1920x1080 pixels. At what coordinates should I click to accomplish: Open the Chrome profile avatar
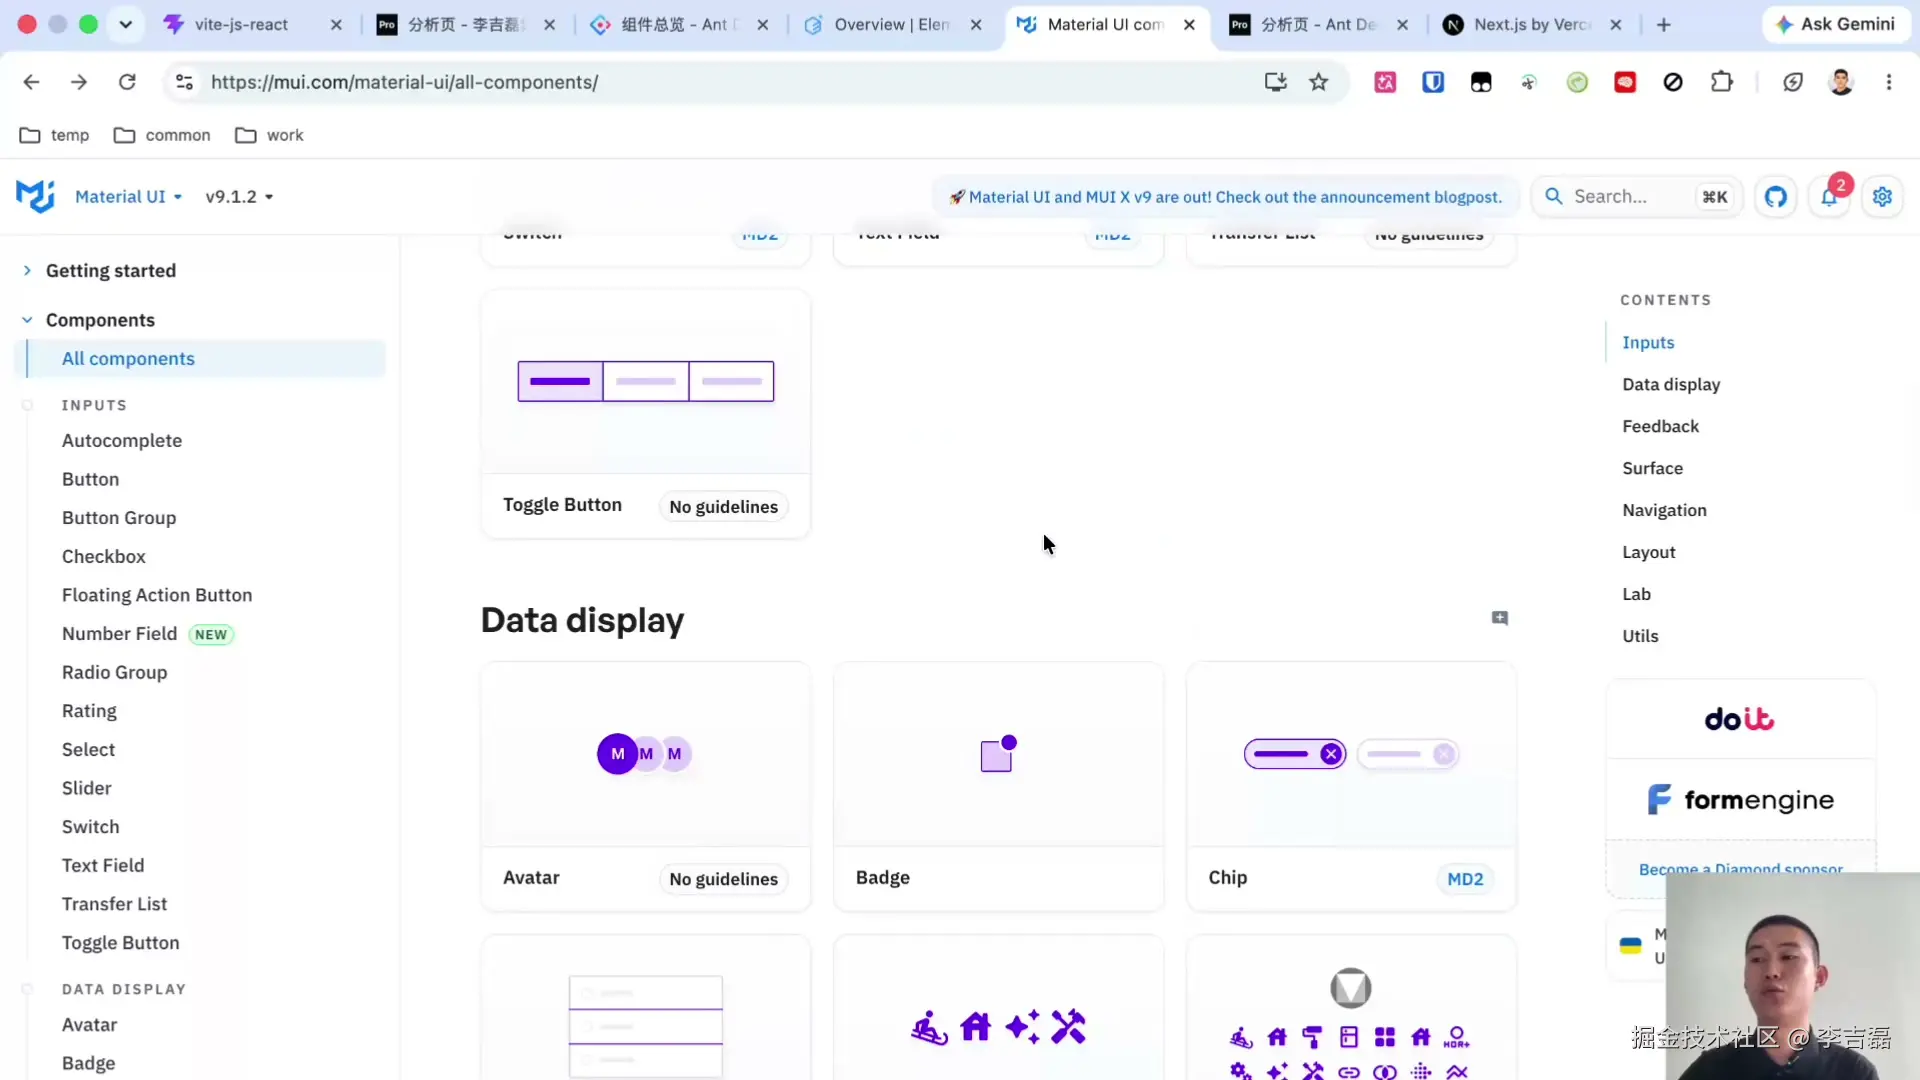[1841, 82]
